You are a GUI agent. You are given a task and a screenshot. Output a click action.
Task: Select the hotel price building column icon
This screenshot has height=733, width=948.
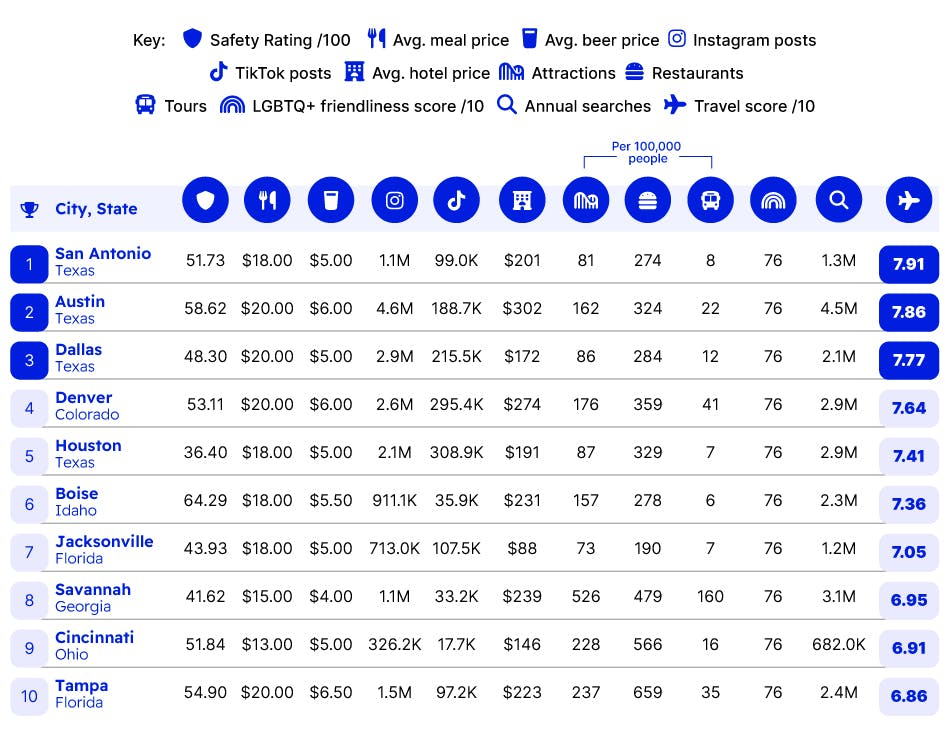click(x=522, y=201)
